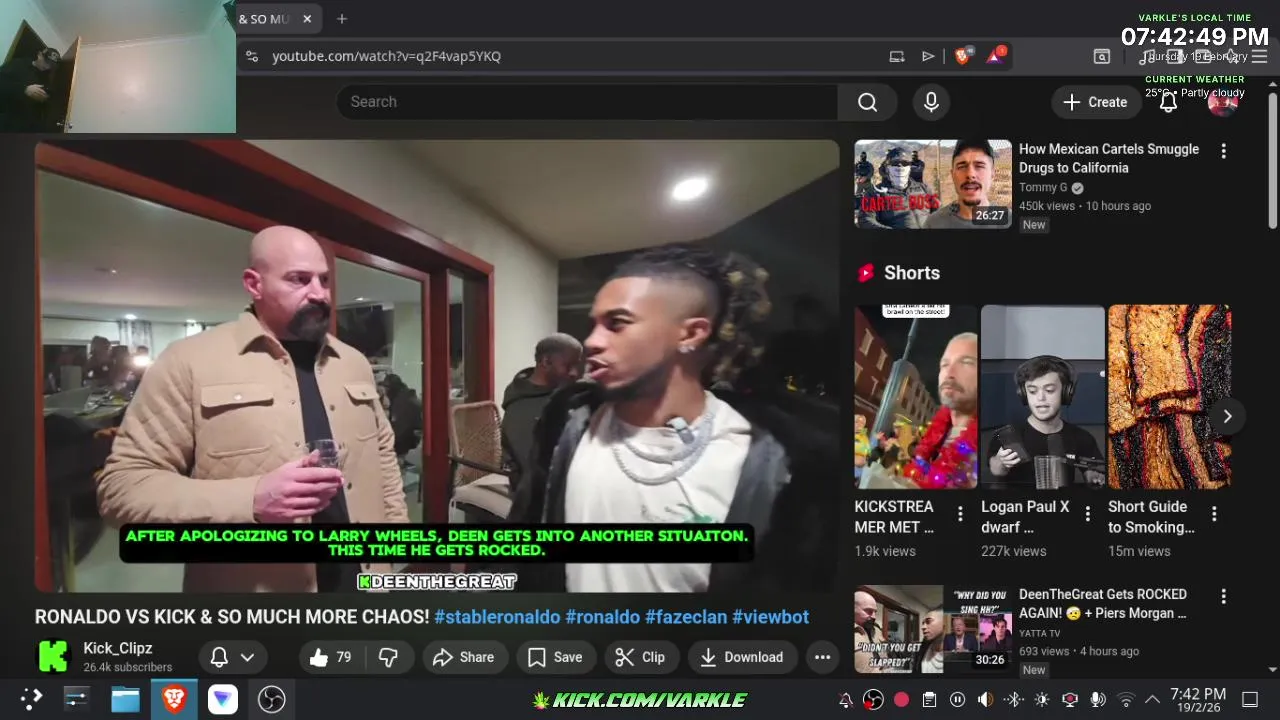Screen dimensions: 1280x720
Task: Open more actions ellipsis under video
Action: [x=822, y=657]
